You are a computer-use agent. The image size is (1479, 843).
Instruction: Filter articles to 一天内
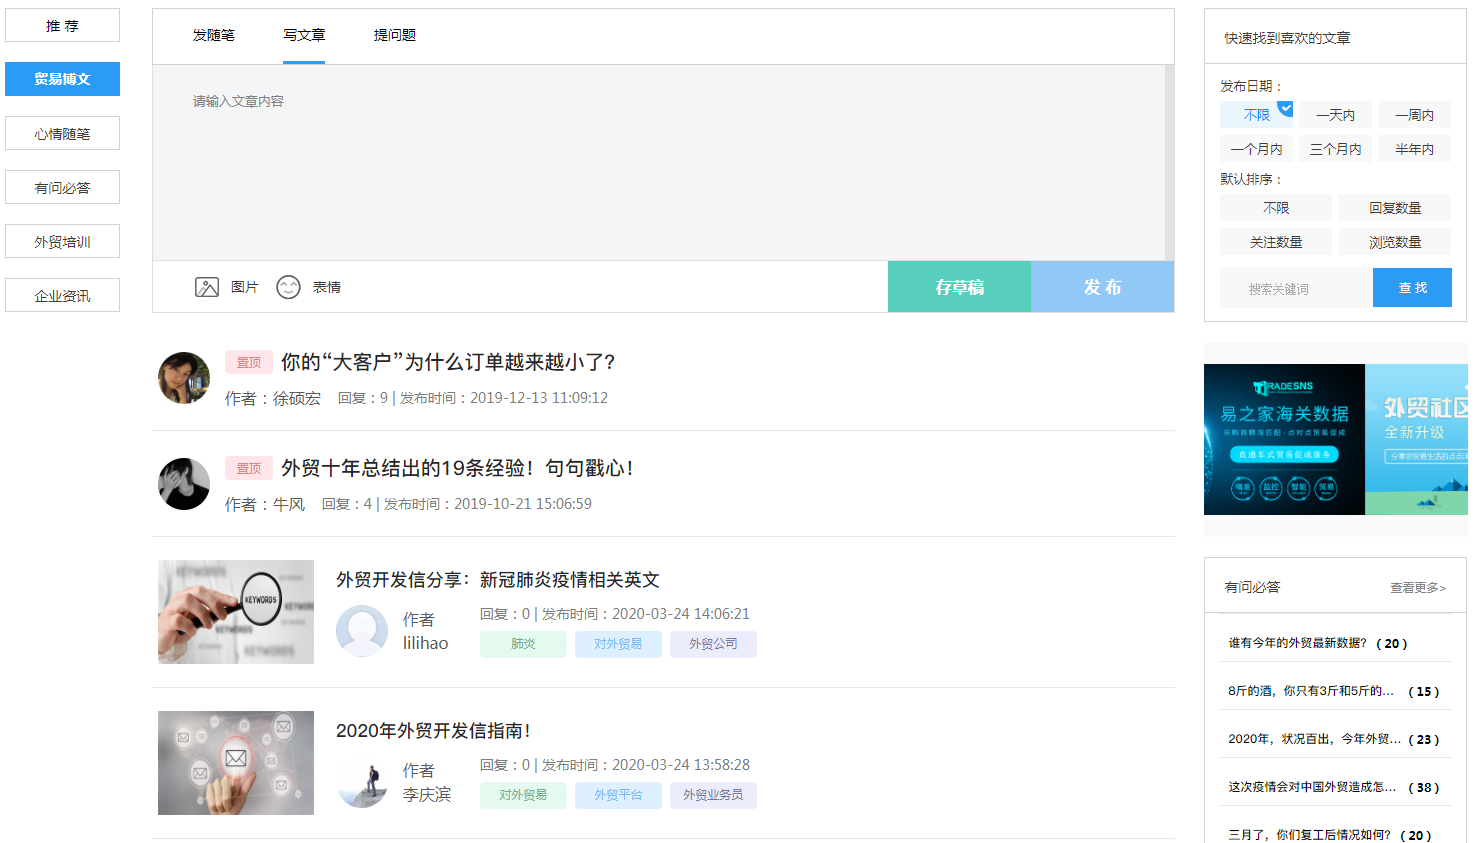click(x=1335, y=115)
